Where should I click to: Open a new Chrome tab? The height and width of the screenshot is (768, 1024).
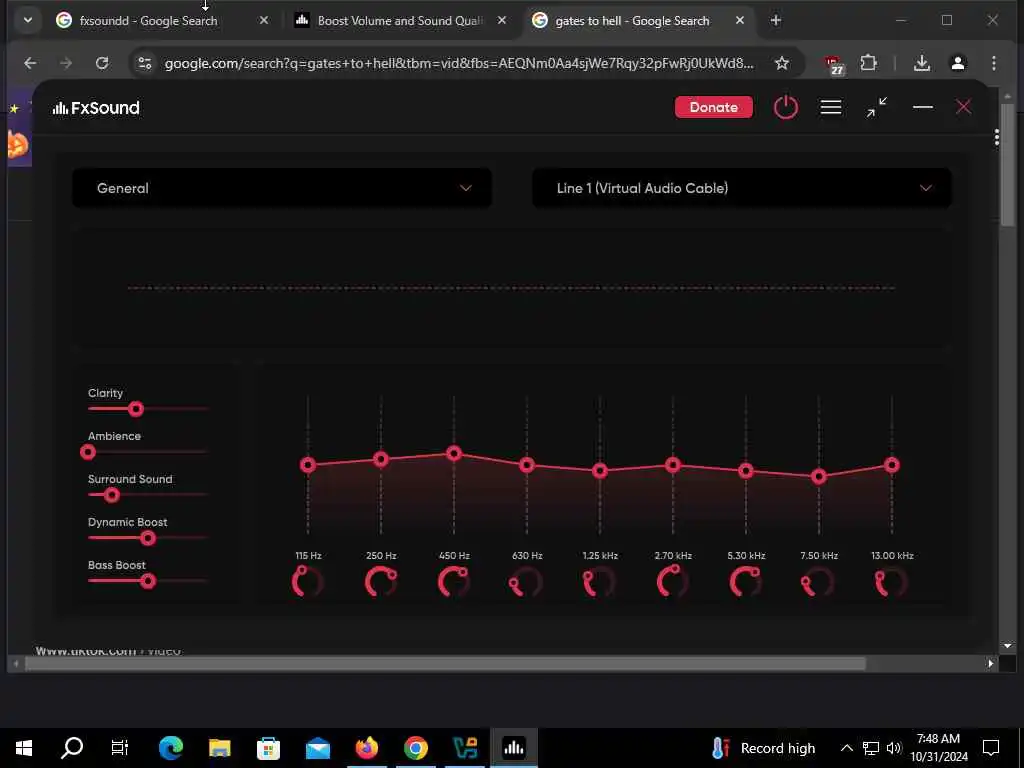point(775,20)
